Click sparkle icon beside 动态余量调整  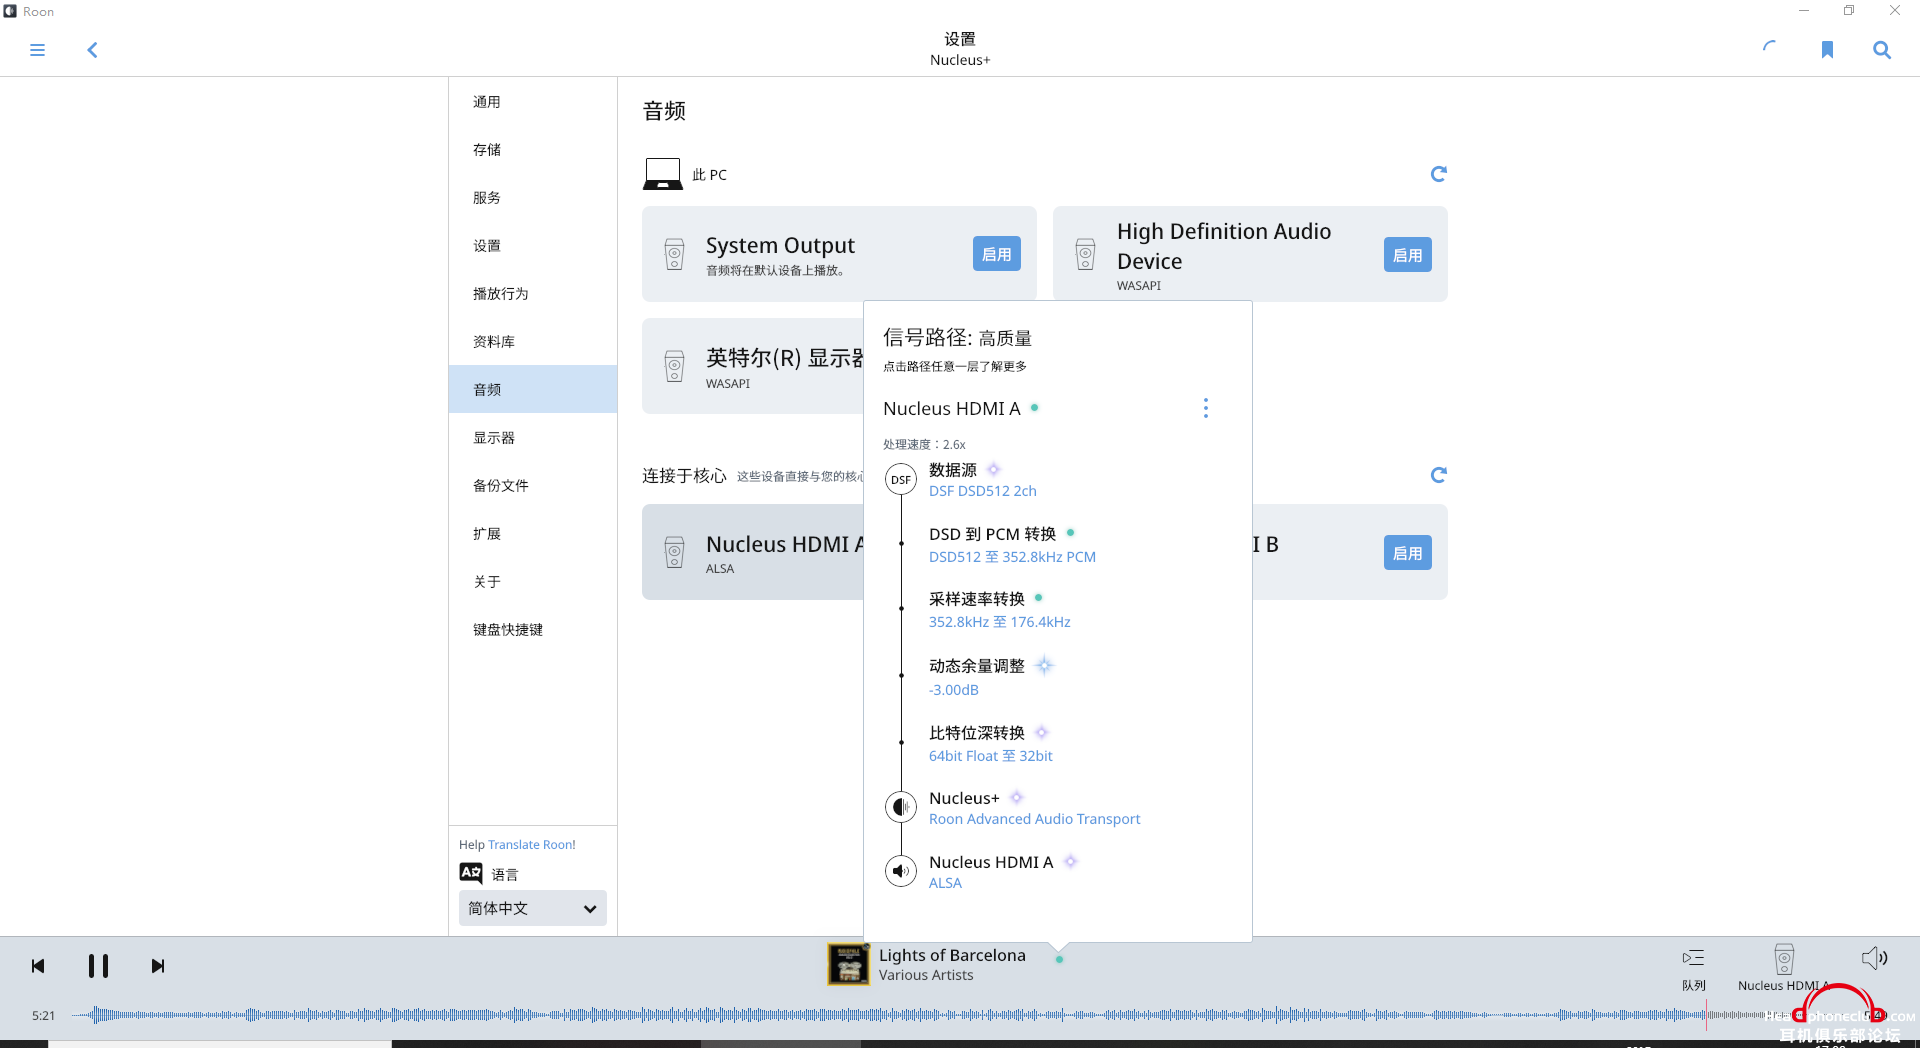click(x=1044, y=666)
